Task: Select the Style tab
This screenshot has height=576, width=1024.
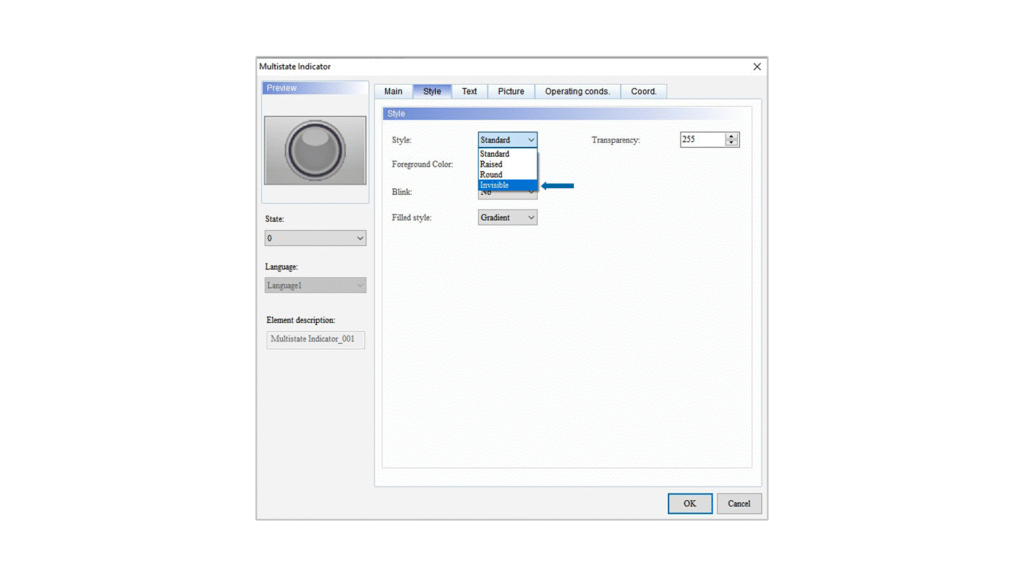Action: click(x=432, y=91)
